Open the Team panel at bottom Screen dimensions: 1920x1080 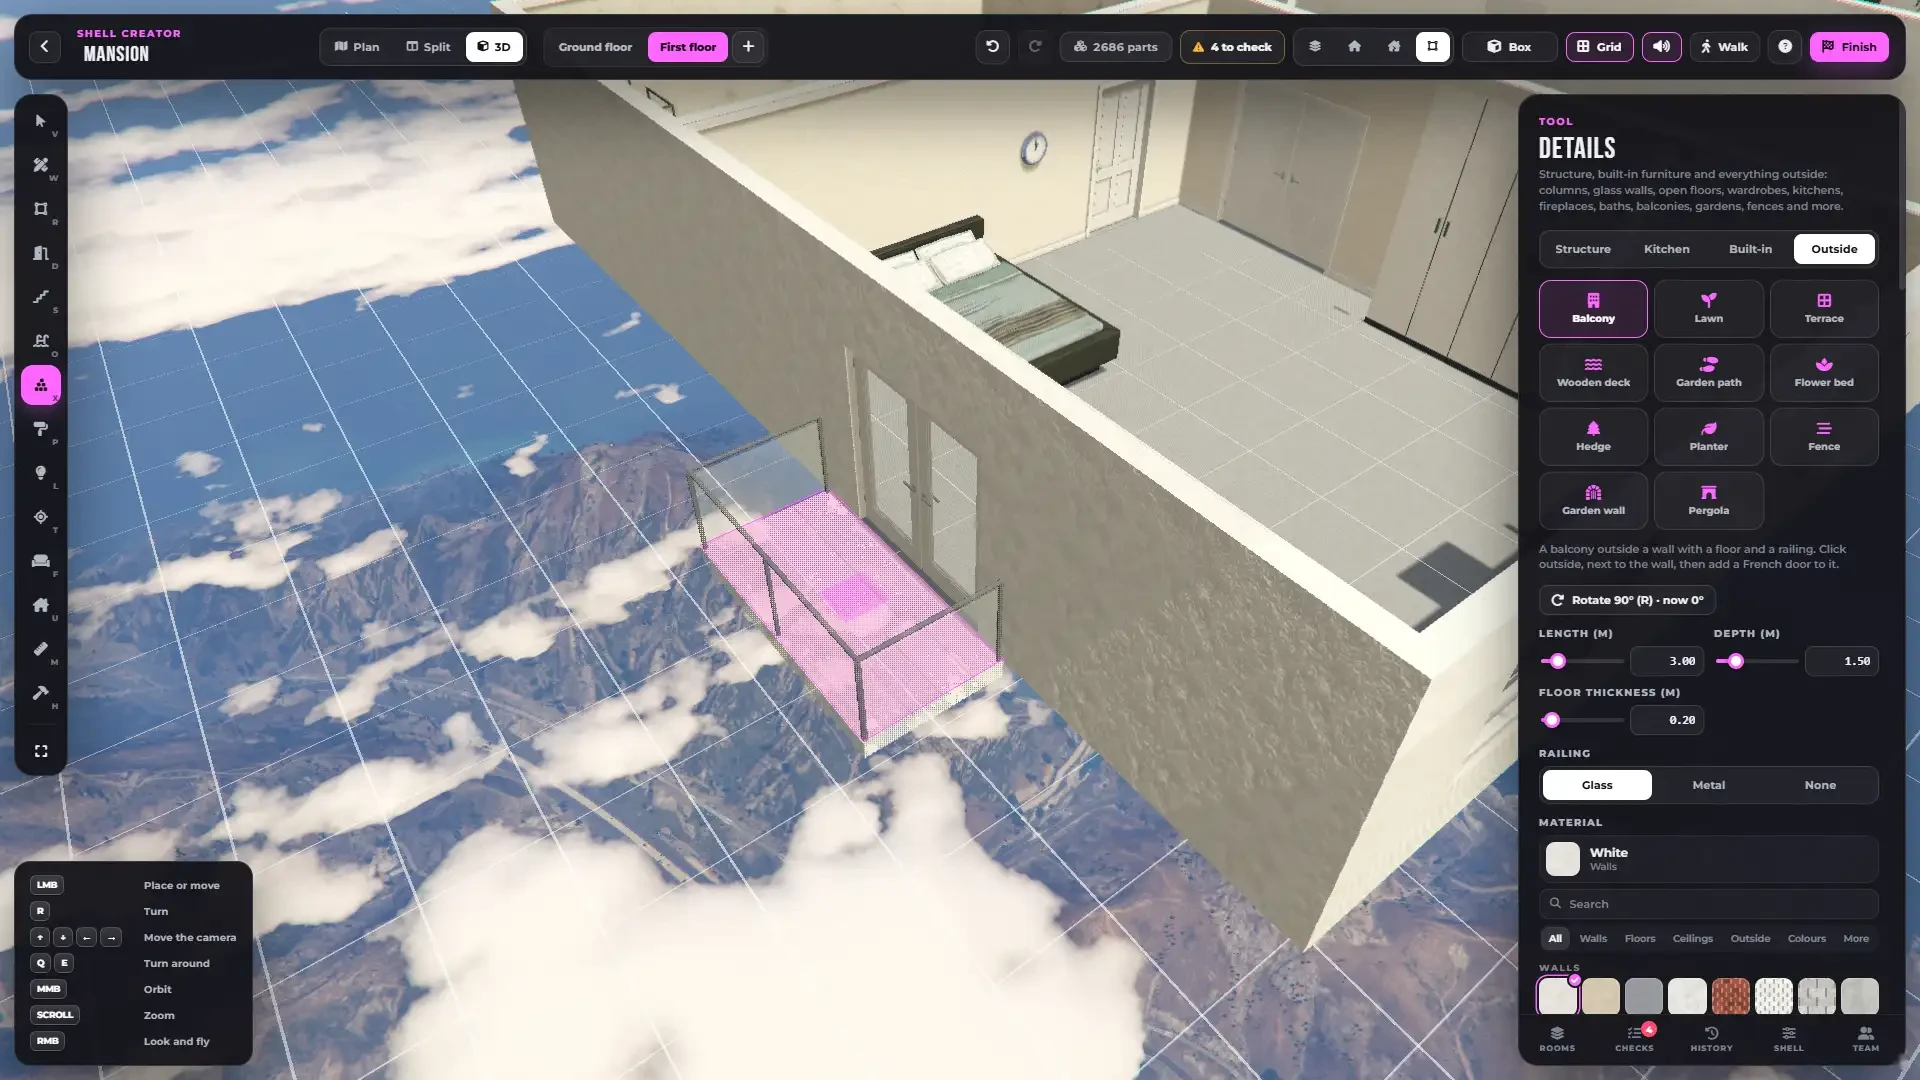click(1865, 1039)
